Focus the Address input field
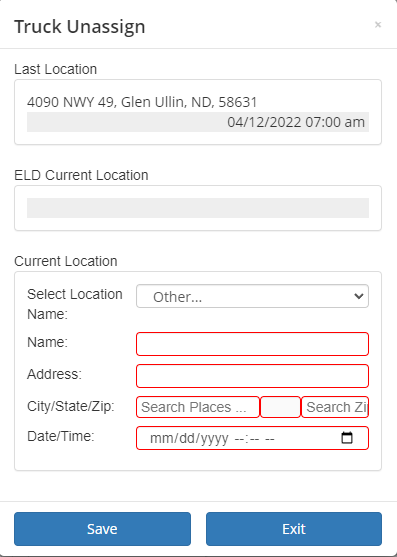 tap(252, 376)
